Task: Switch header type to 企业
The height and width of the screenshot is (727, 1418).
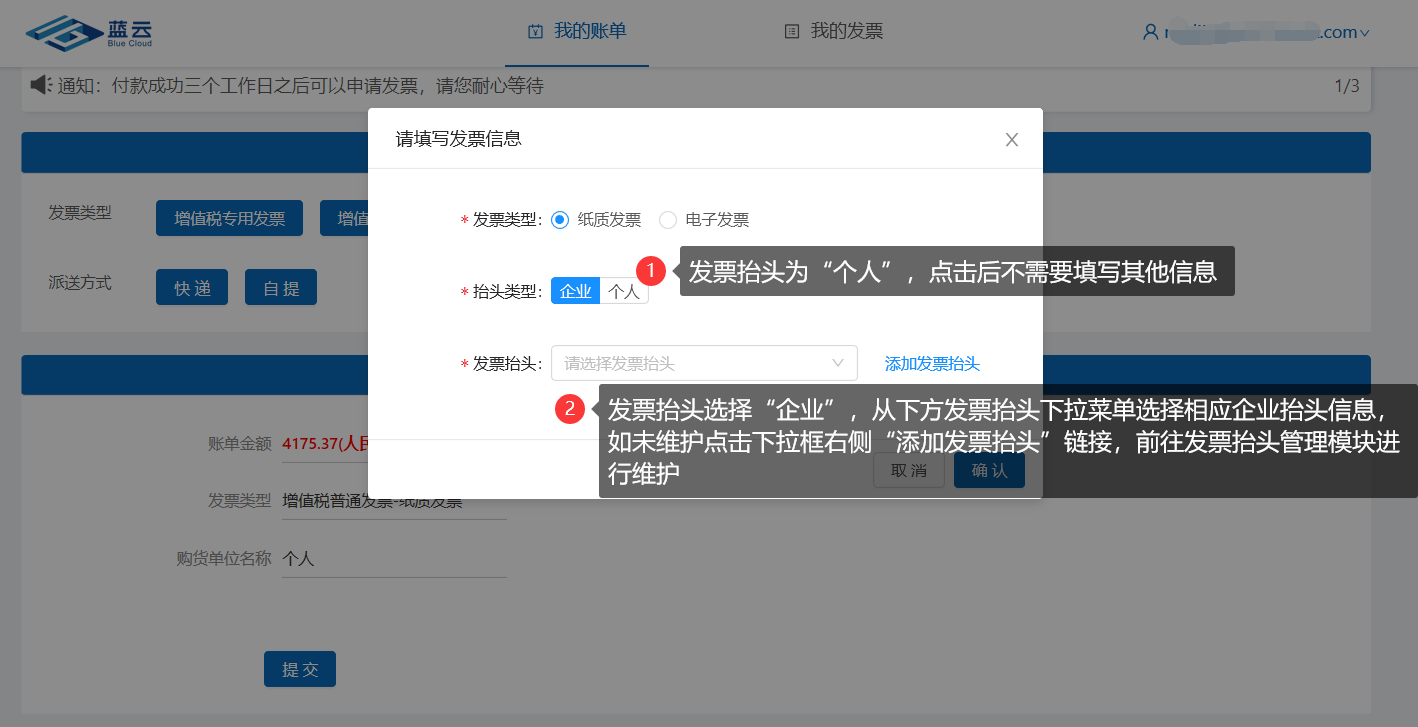Action: pos(576,292)
